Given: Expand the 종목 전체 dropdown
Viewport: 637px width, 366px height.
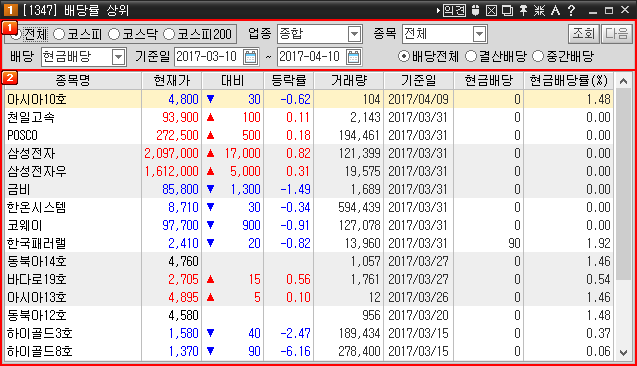Looking at the screenshot, I should [x=479, y=34].
